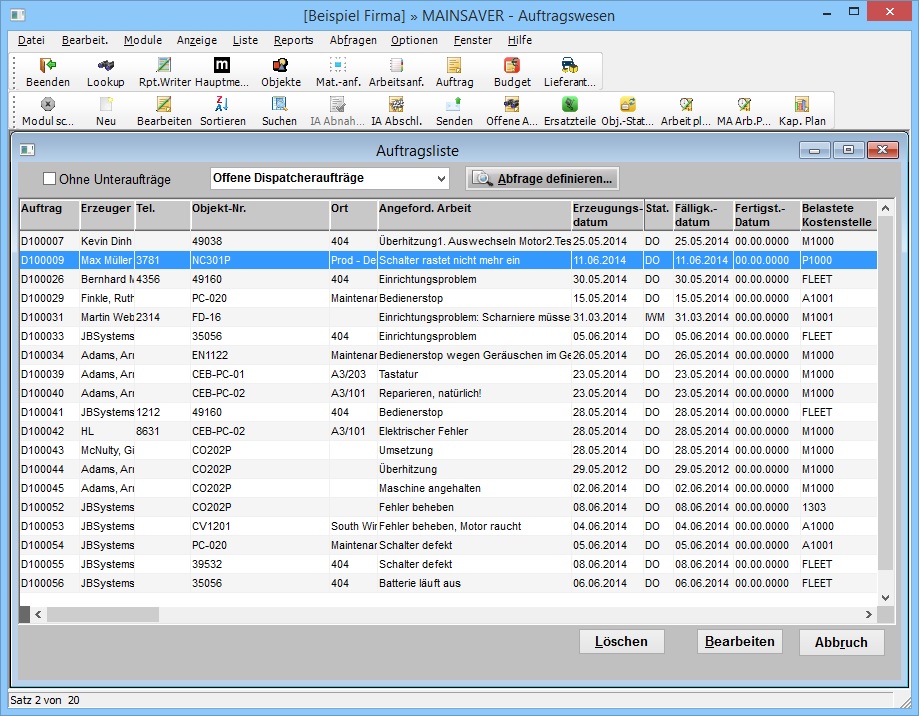
Task: Click the Objekt-Nr. column header
Action: (x=260, y=215)
